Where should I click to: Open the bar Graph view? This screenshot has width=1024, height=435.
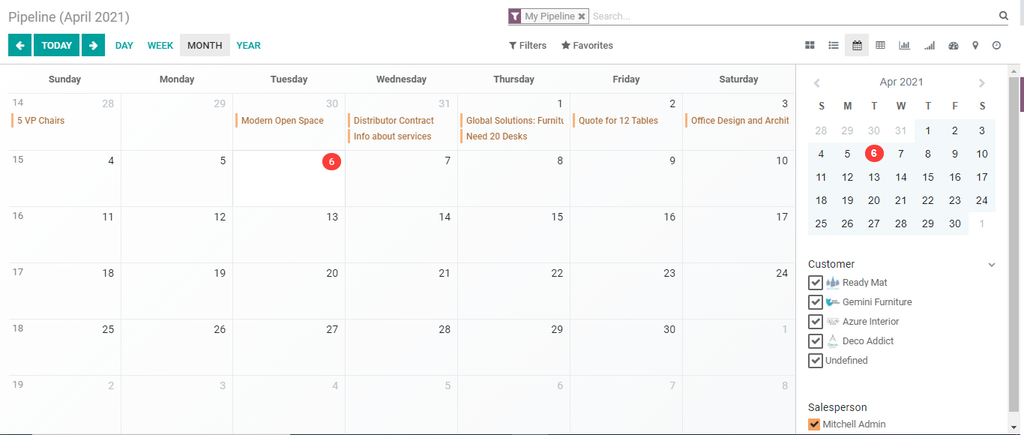tap(904, 45)
